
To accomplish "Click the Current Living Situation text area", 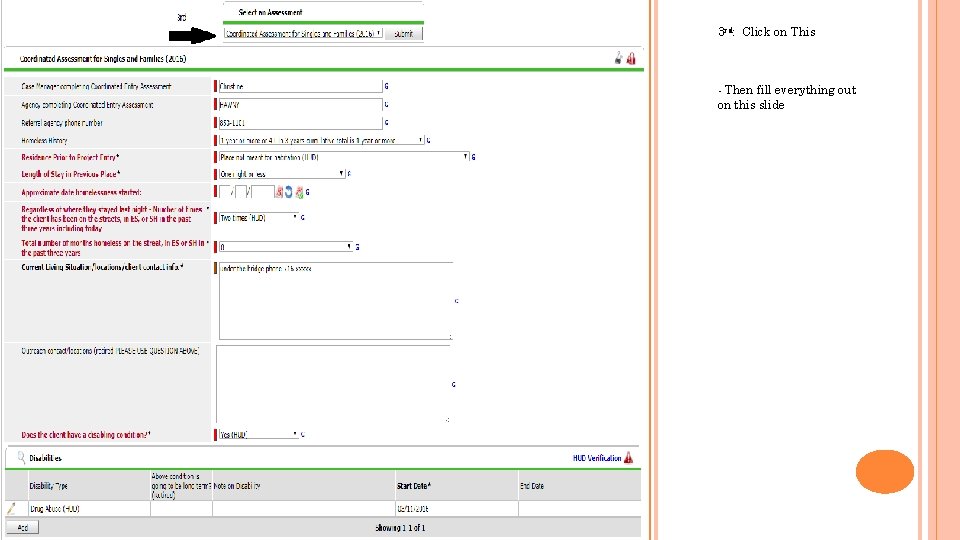I will click(336, 301).
